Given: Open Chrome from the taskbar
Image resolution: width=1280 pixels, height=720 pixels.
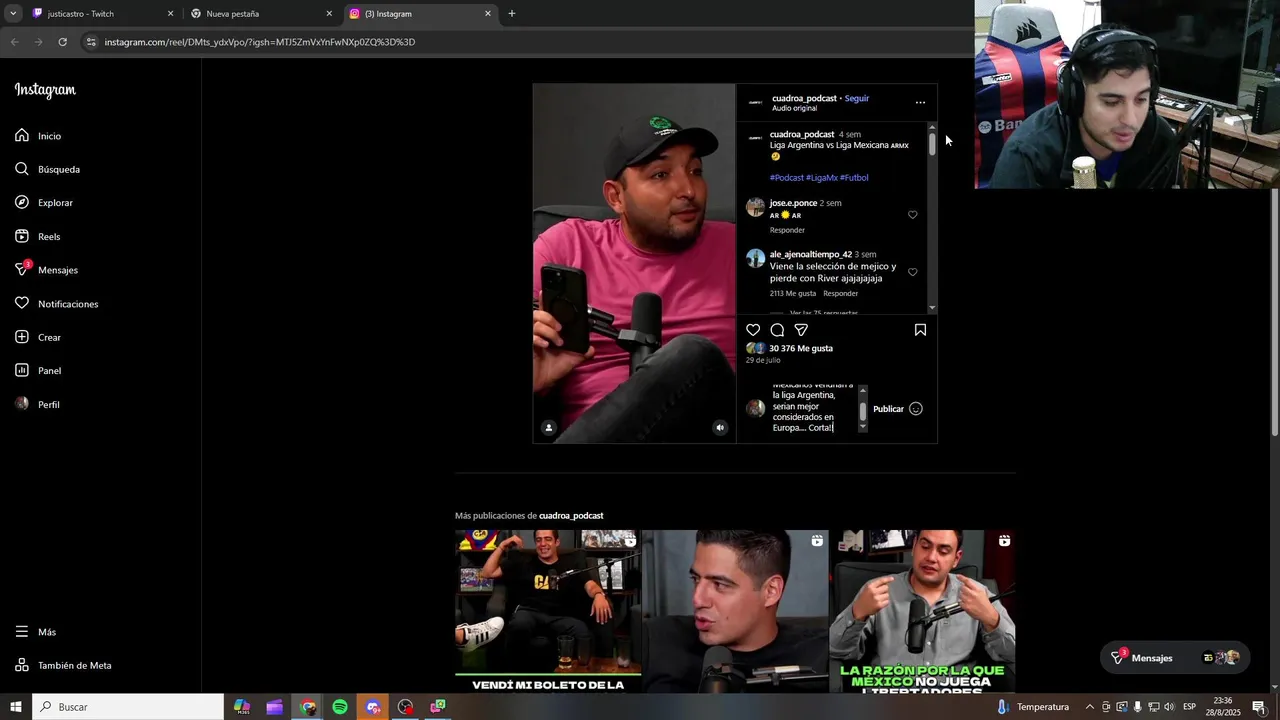Looking at the screenshot, I should click(308, 707).
